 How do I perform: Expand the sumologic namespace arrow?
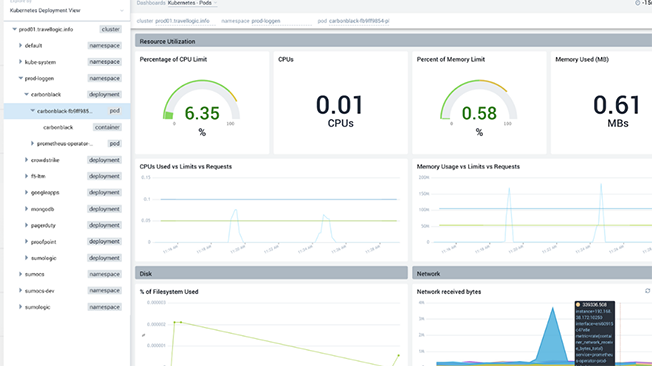pos(20,307)
